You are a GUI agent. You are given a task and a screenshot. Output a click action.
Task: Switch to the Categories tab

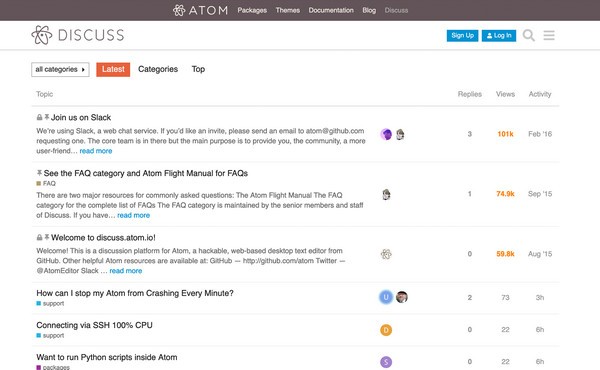coord(158,69)
